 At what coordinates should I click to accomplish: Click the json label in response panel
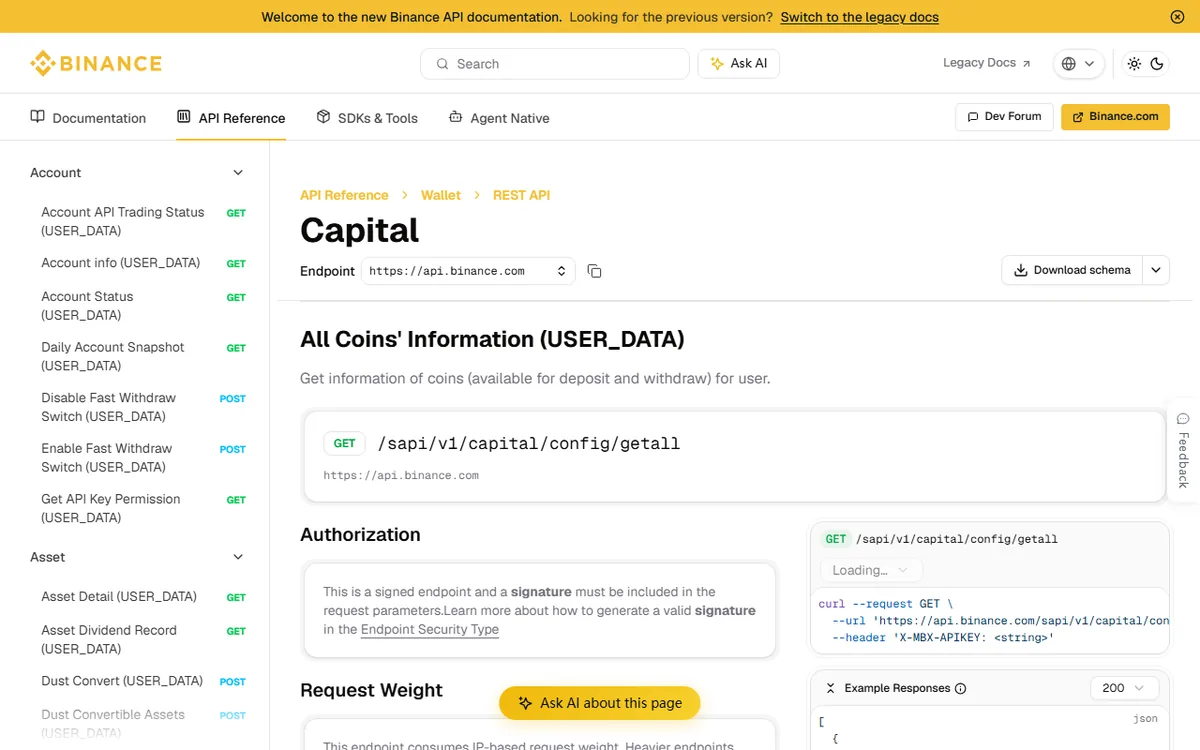(x=1145, y=718)
